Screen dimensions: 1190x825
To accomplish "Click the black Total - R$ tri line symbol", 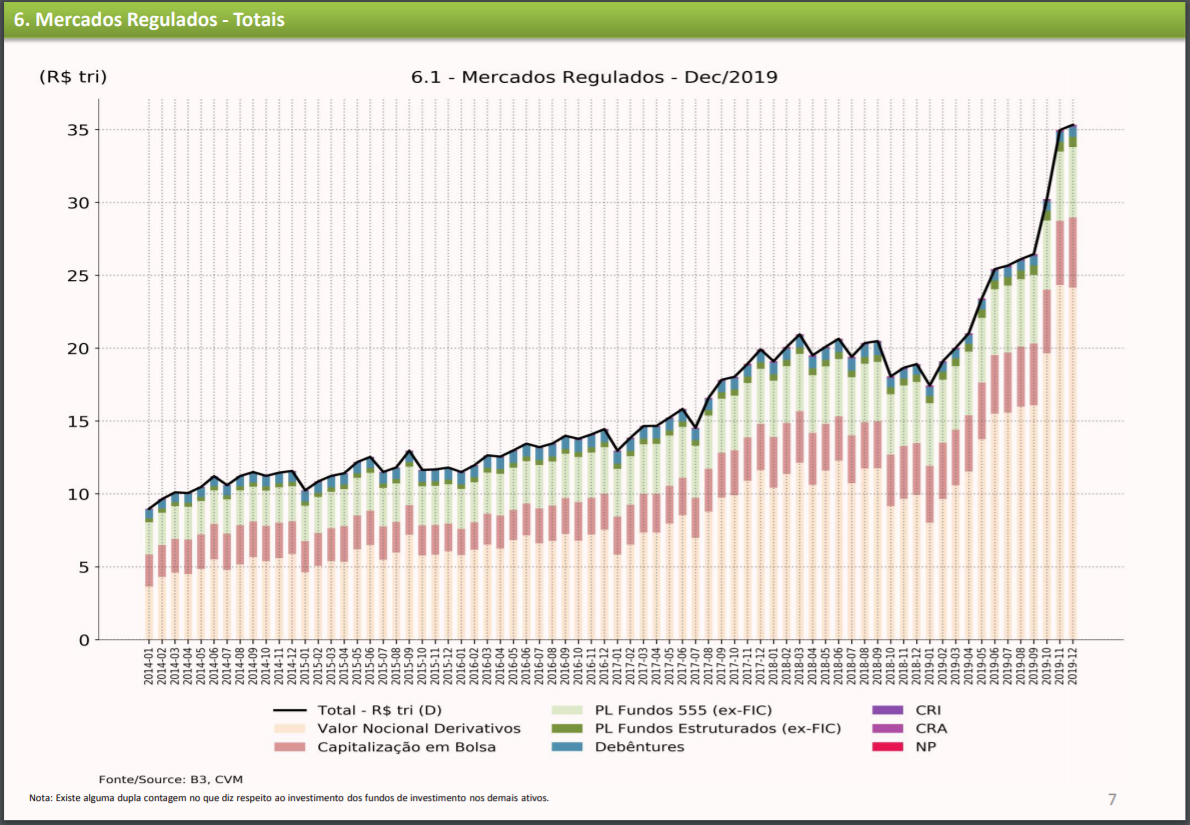I will click(x=291, y=710).
